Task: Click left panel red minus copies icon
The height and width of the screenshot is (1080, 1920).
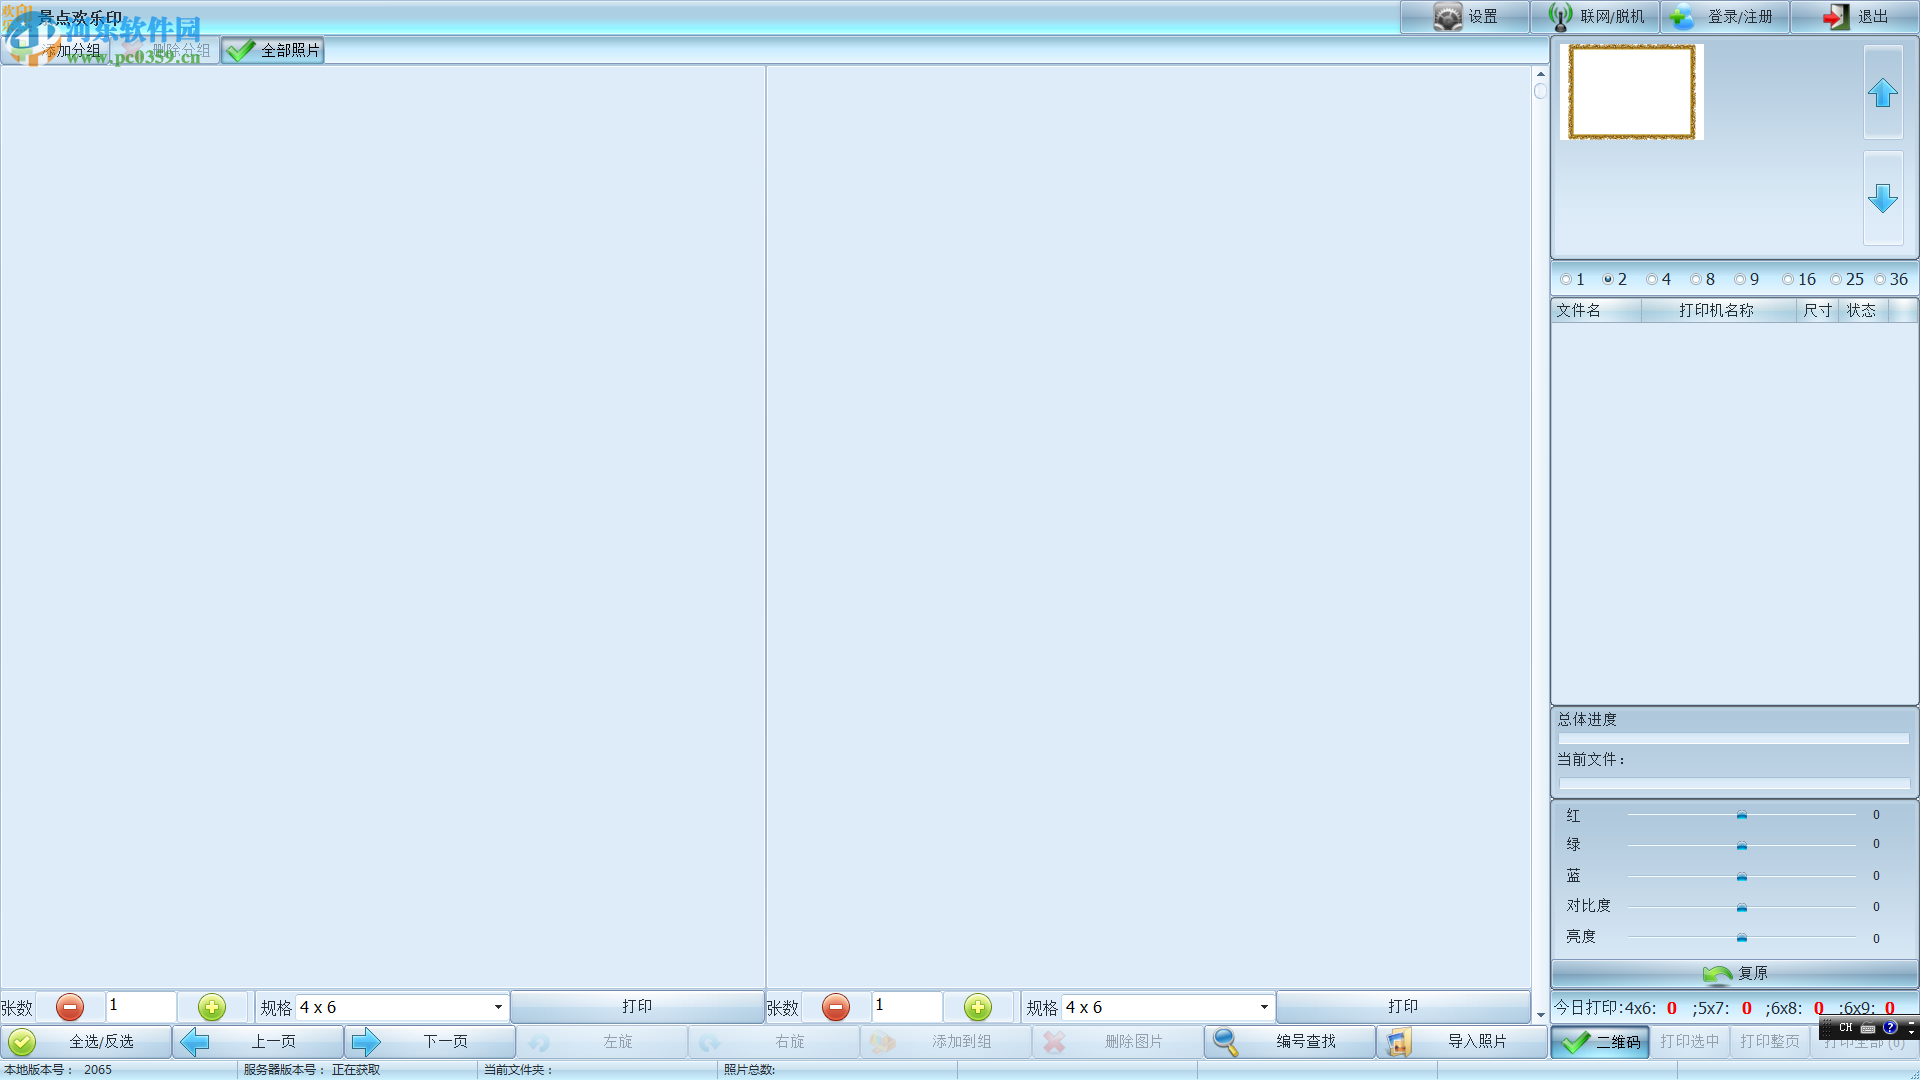Action: coord(70,1007)
